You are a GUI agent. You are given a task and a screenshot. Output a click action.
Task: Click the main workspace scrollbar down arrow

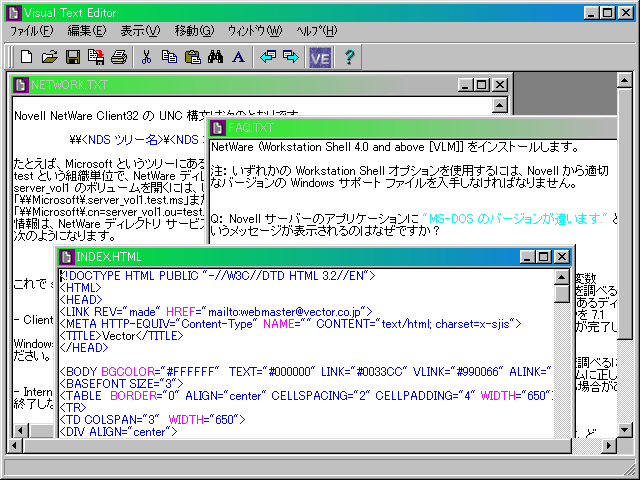coord(624,429)
